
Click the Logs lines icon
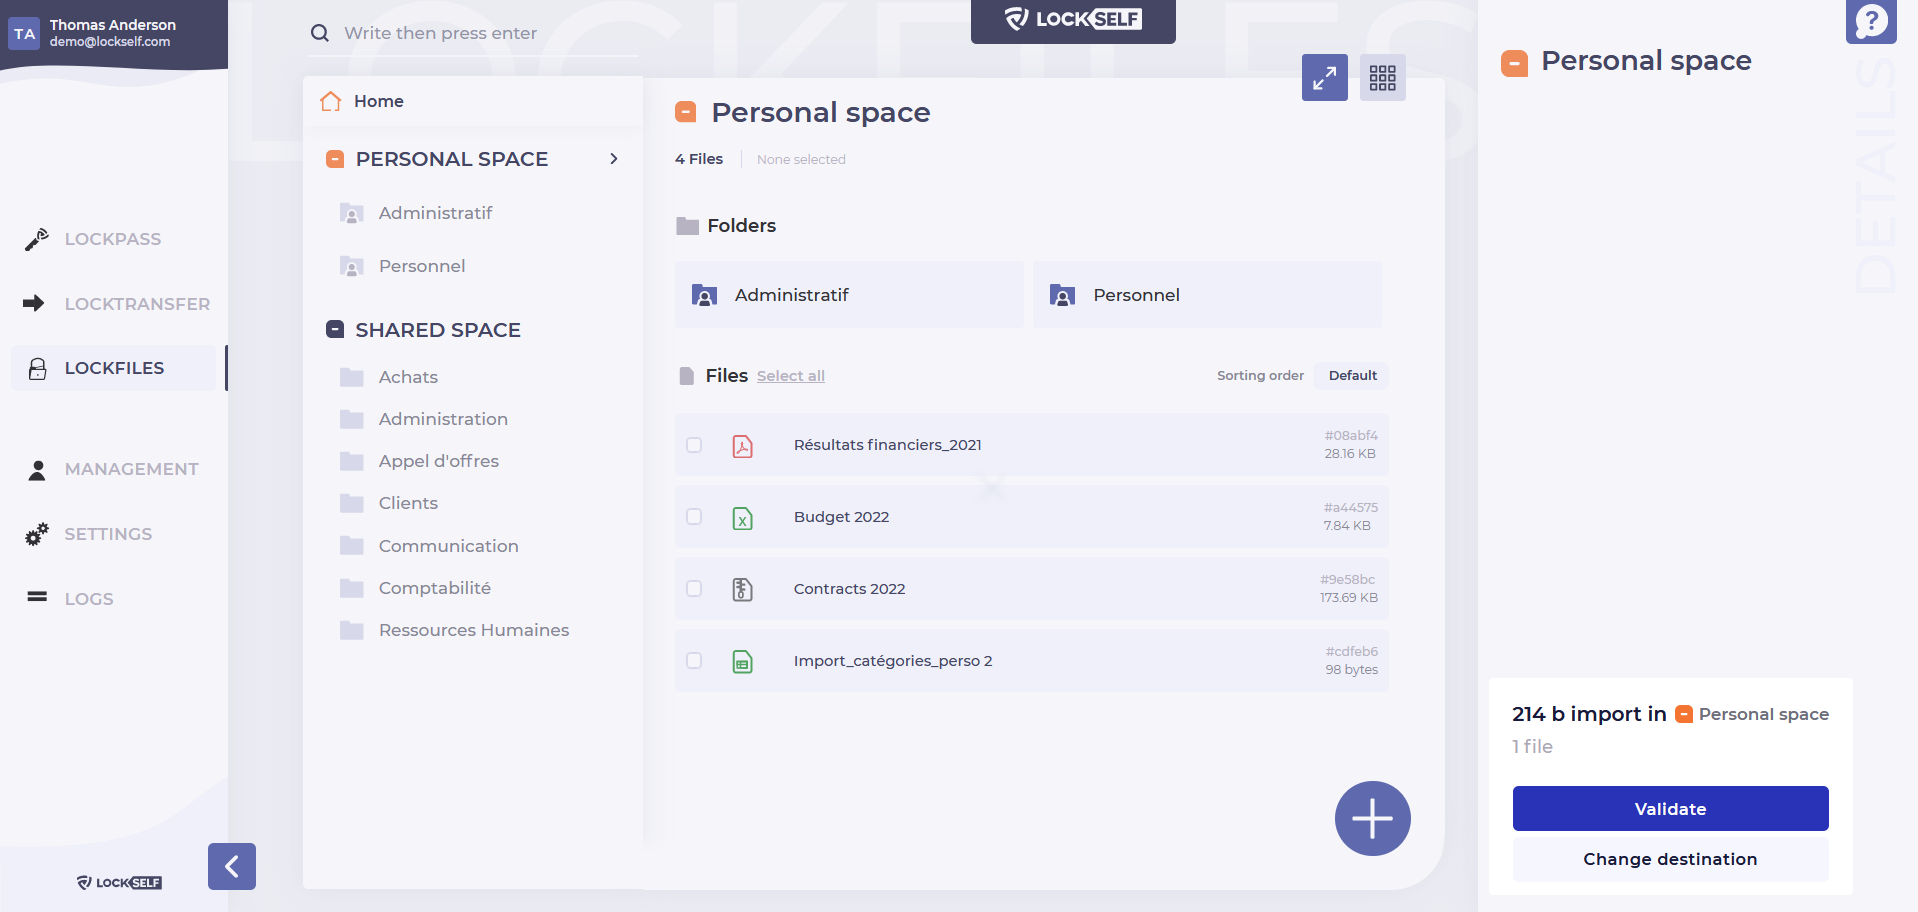(37, 597)
